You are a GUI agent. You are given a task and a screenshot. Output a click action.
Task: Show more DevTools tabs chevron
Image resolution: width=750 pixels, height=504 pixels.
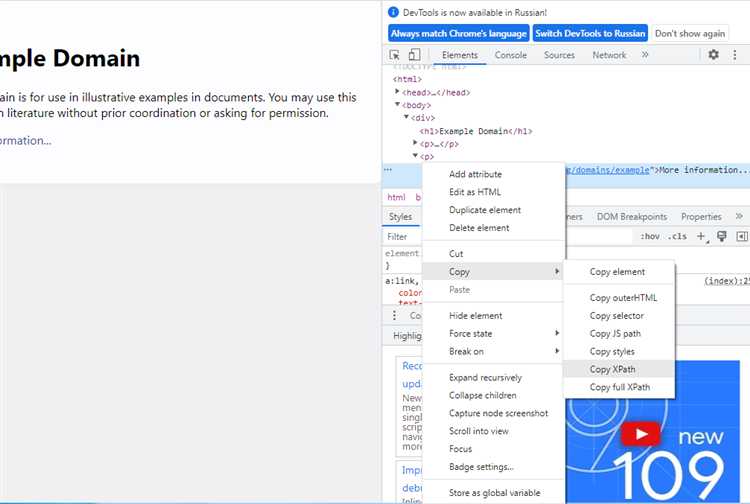pyautogui.click(x=645, y=55)
